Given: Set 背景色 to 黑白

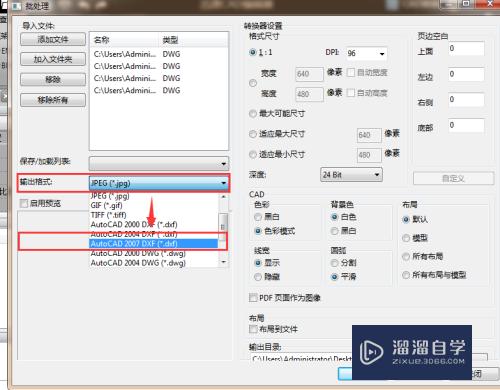Looking at the screenshot, I should pyautogui.click(x=335, y=231).
